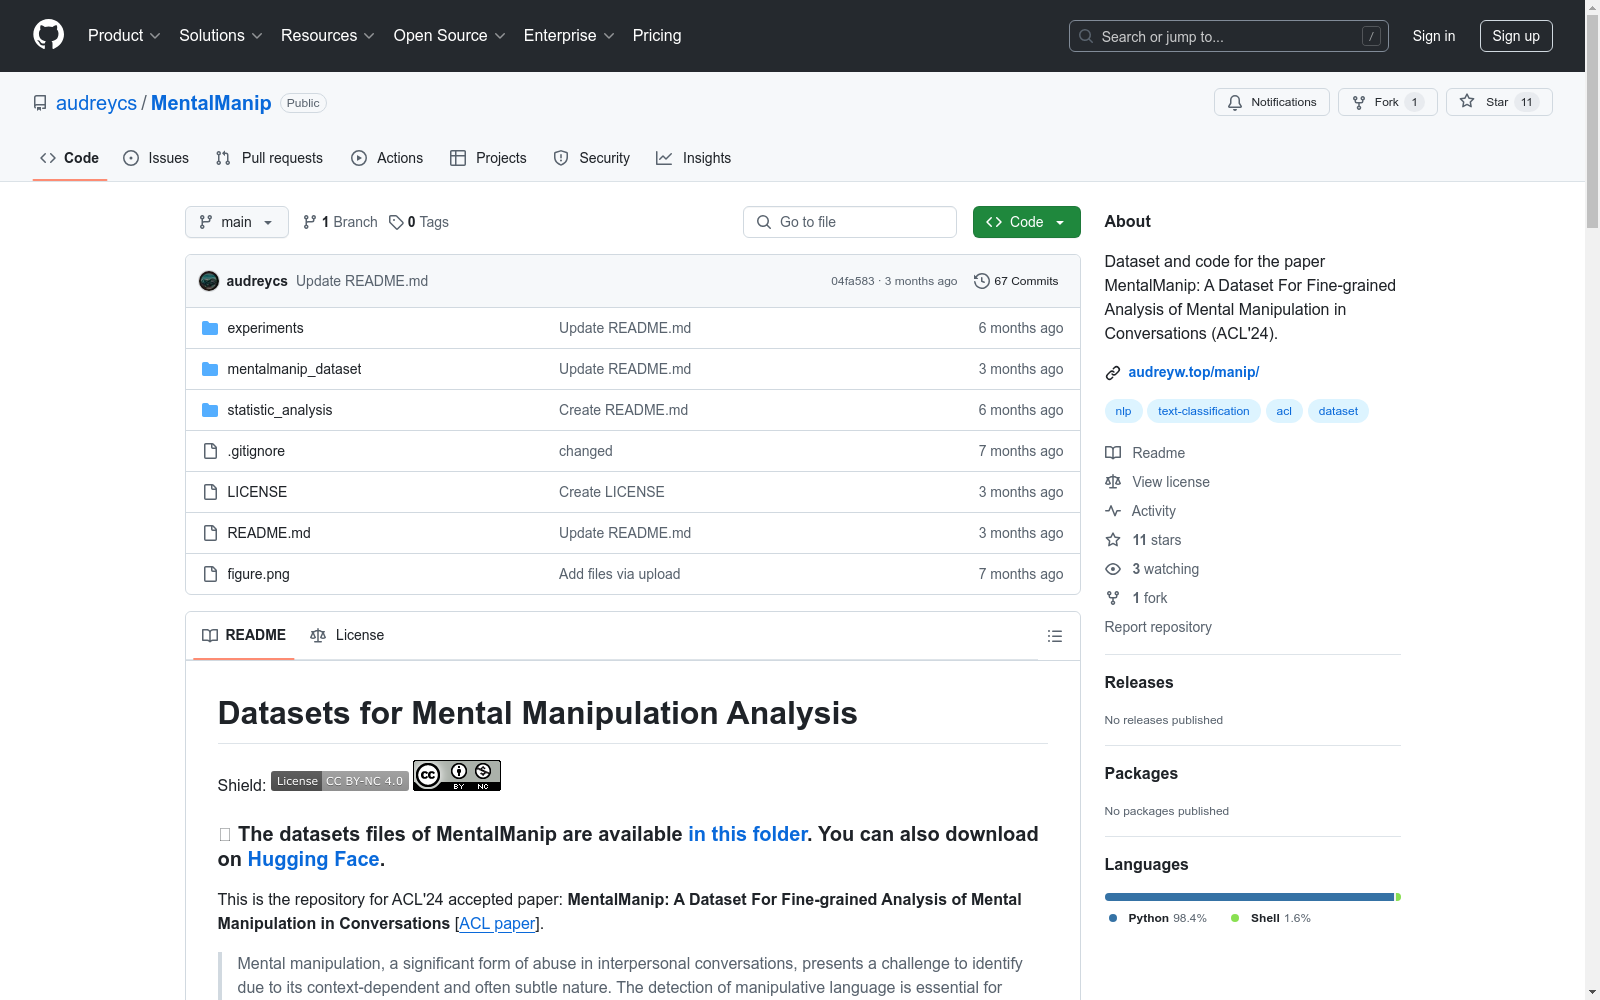Select the .gitignore file icon
1600x1000 pixels.
point(210,451)
